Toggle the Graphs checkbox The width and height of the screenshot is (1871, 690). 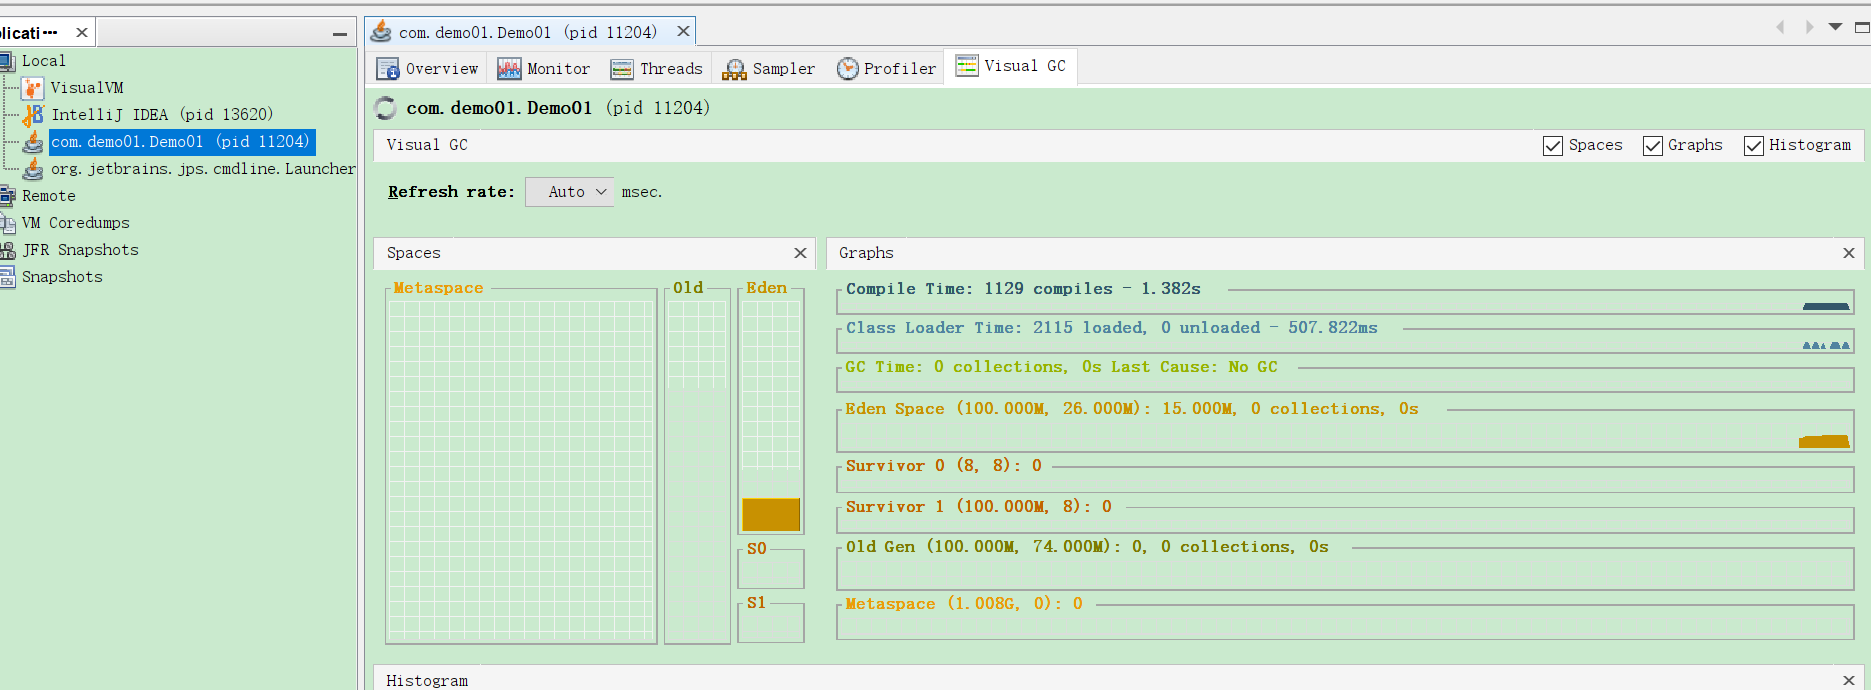pyautogui.click(x=1653, y=146)
